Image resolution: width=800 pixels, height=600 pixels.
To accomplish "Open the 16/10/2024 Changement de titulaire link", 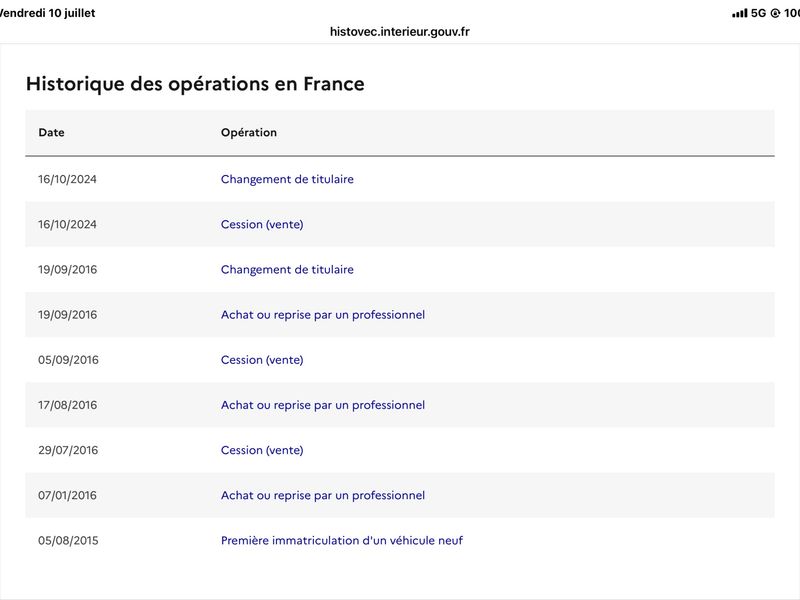I will [287, 179].
